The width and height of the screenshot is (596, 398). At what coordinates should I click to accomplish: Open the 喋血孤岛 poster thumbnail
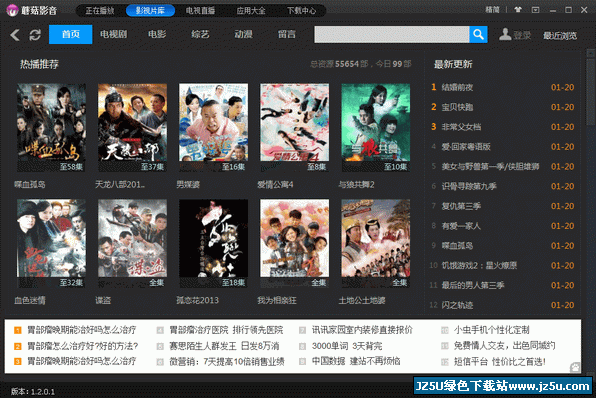click(51, 127)
